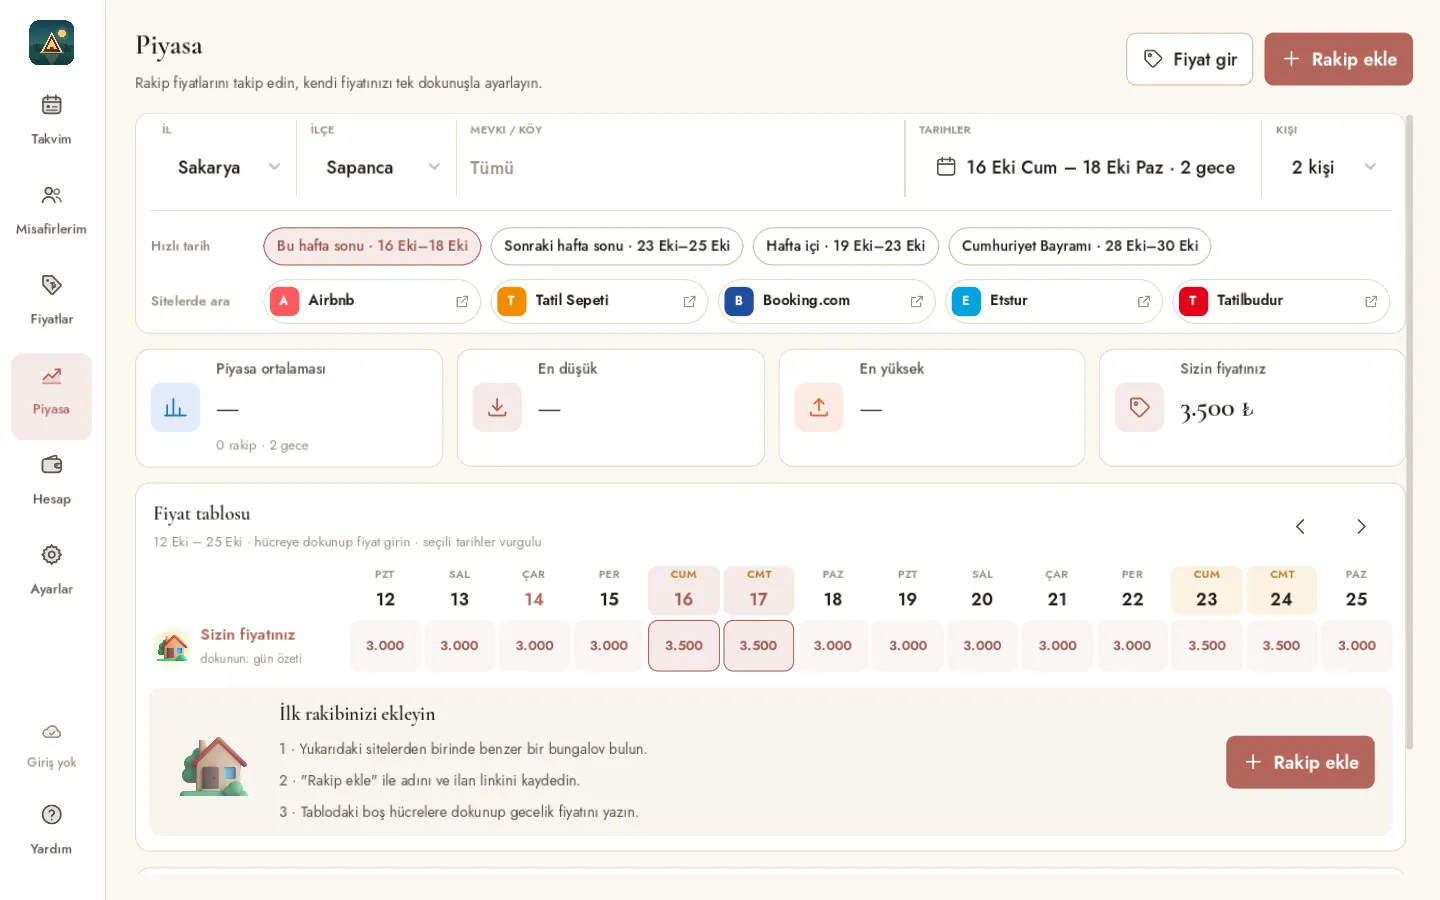
Task: Select Cumhuriyet Bayramı date chip
Action: (1080, 246)
